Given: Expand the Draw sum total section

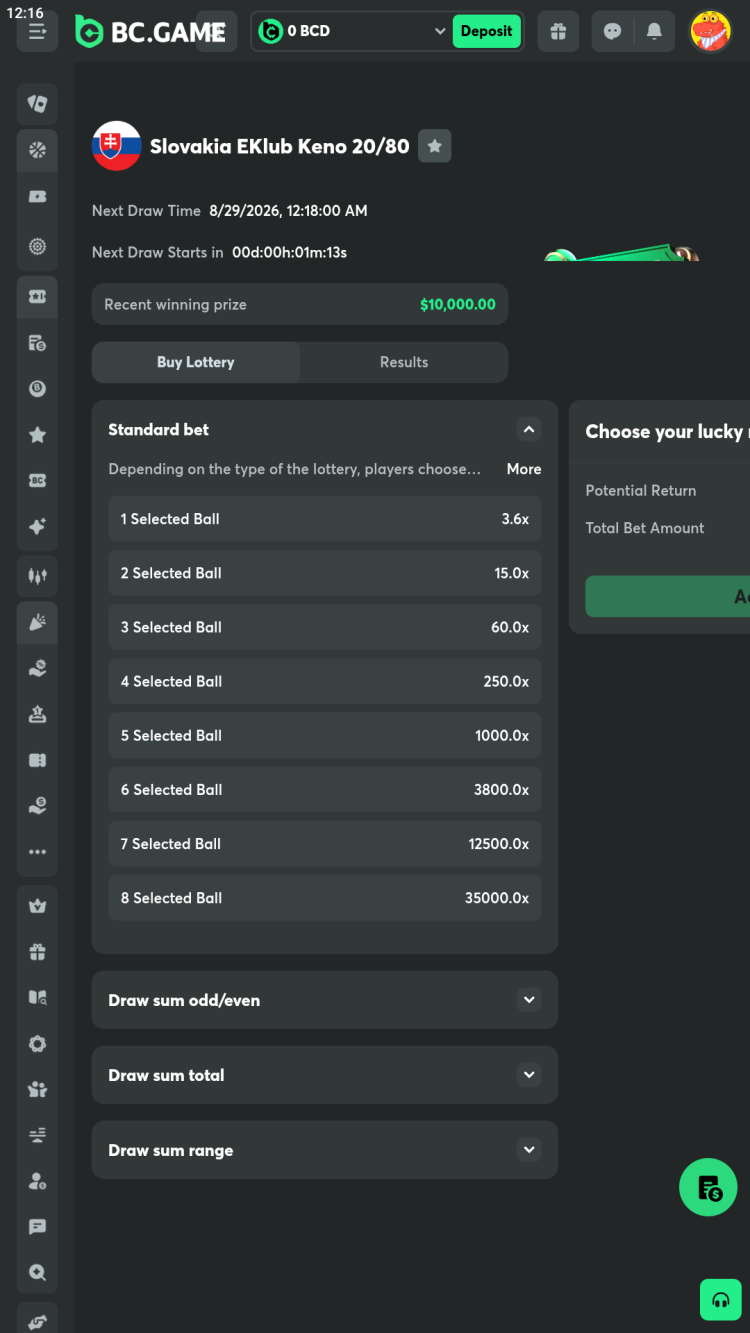Looking at the screenshot, I should click(325, 1075).
